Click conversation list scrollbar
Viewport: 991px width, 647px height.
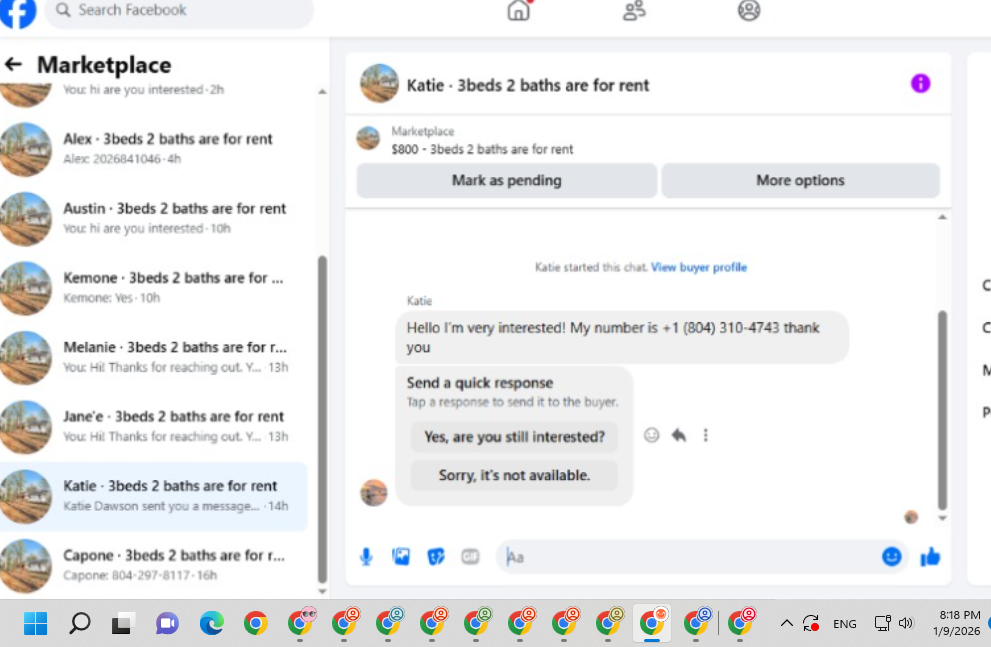click(322, 420)
